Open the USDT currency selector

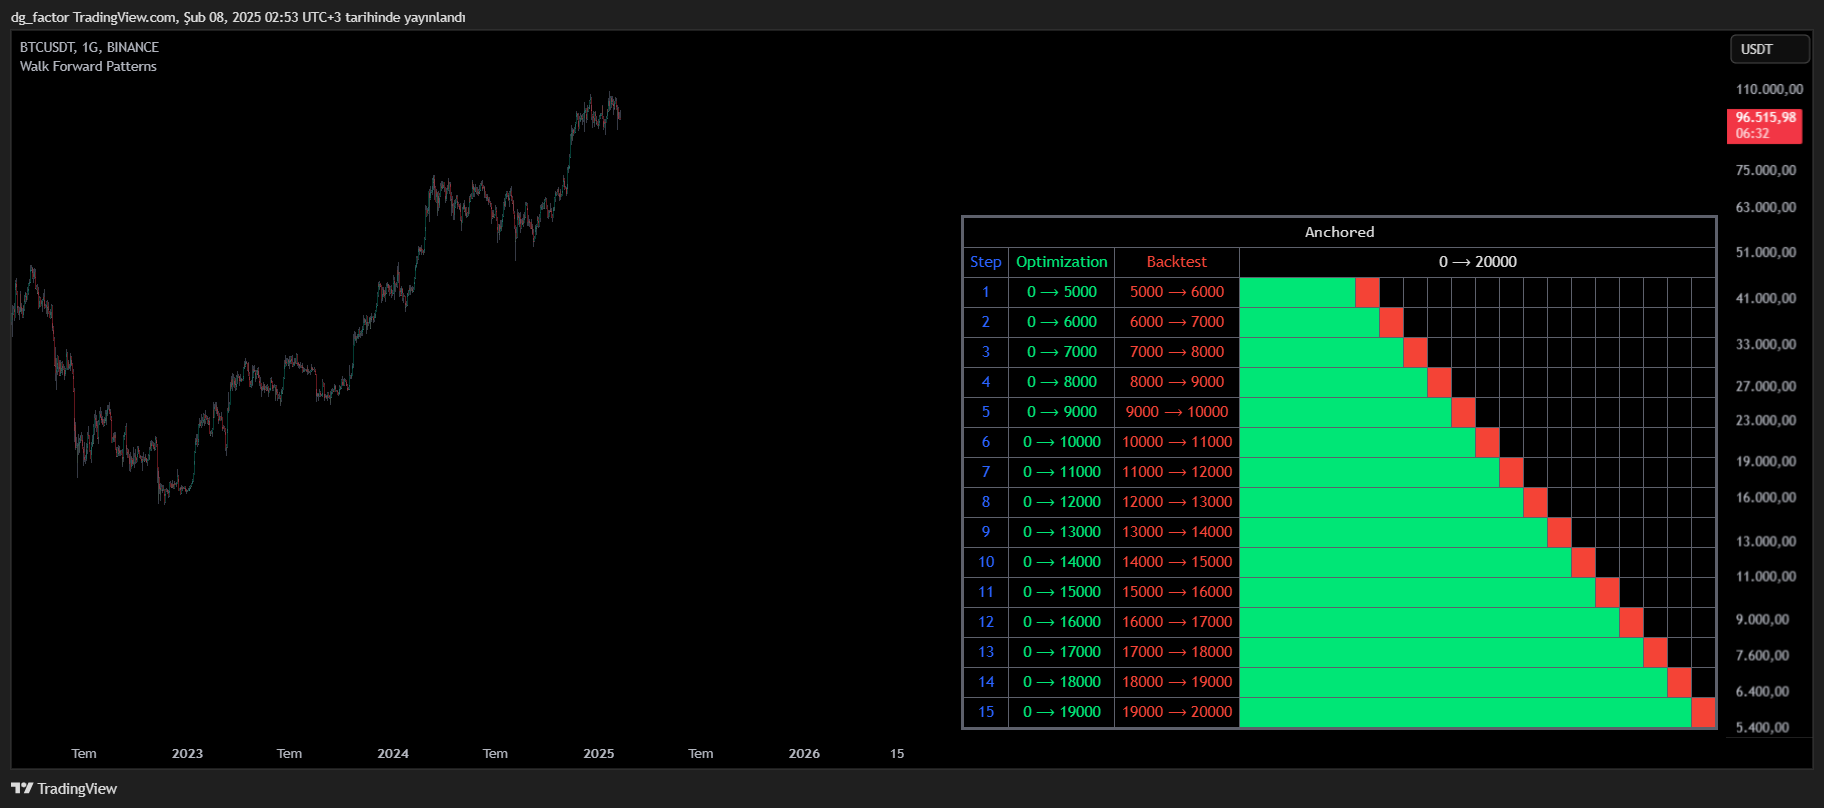tap(1770, 49)
